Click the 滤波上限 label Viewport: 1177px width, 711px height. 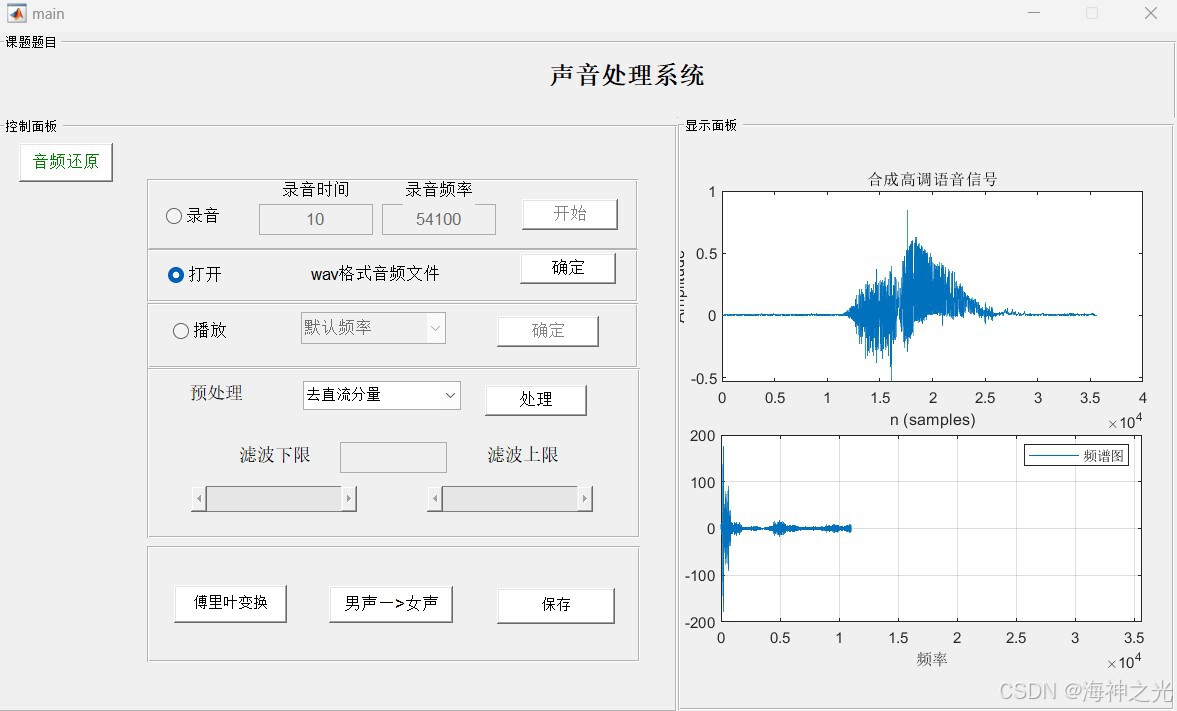pyautogui.click(x=523, y=455)
